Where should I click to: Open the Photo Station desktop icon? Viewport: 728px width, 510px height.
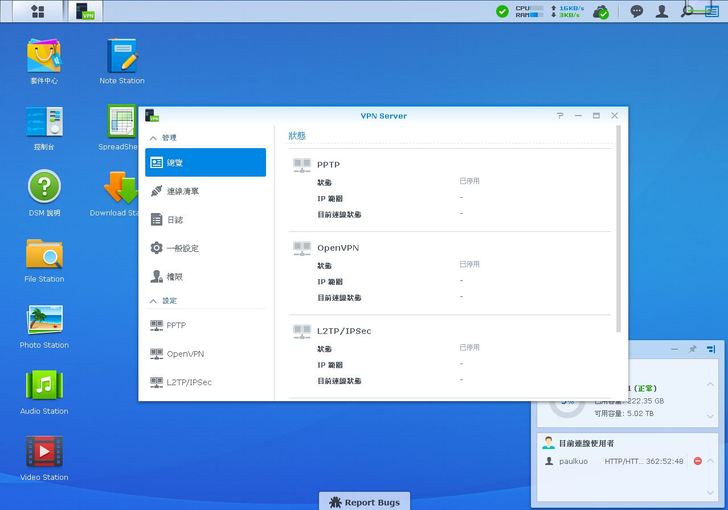point(44,320)
